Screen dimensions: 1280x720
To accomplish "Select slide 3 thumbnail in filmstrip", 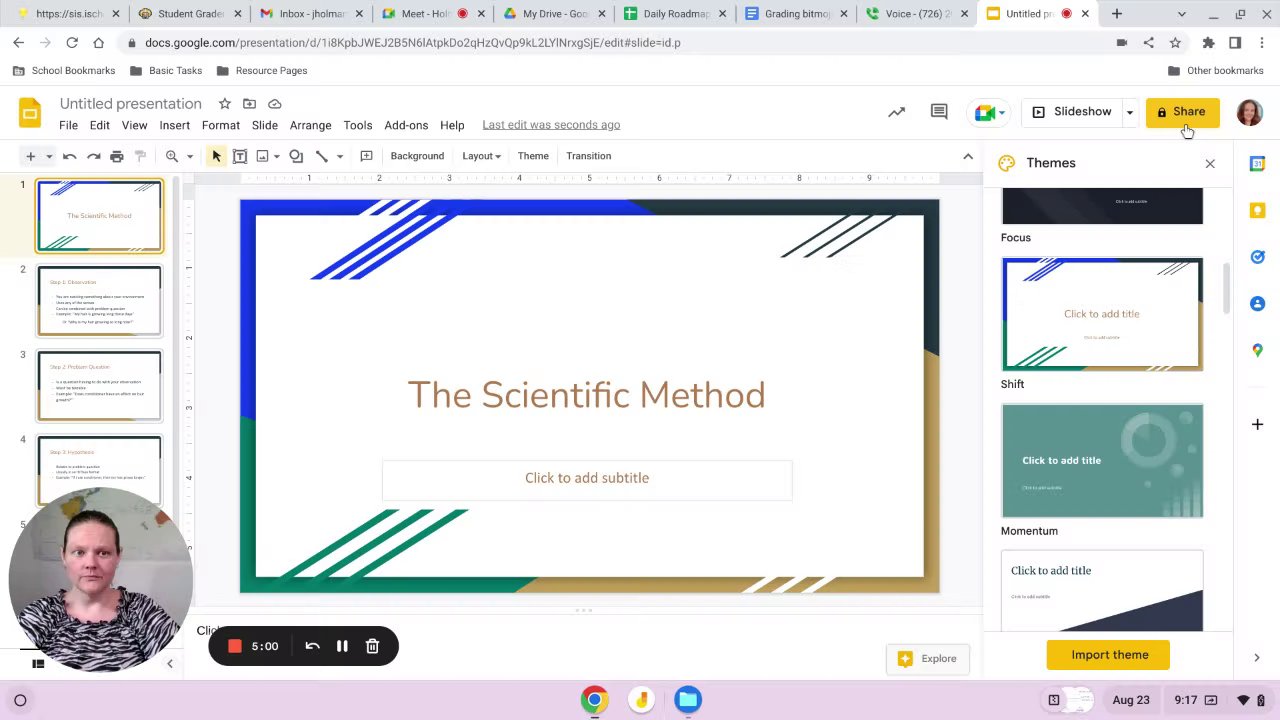I will [99, 386].
